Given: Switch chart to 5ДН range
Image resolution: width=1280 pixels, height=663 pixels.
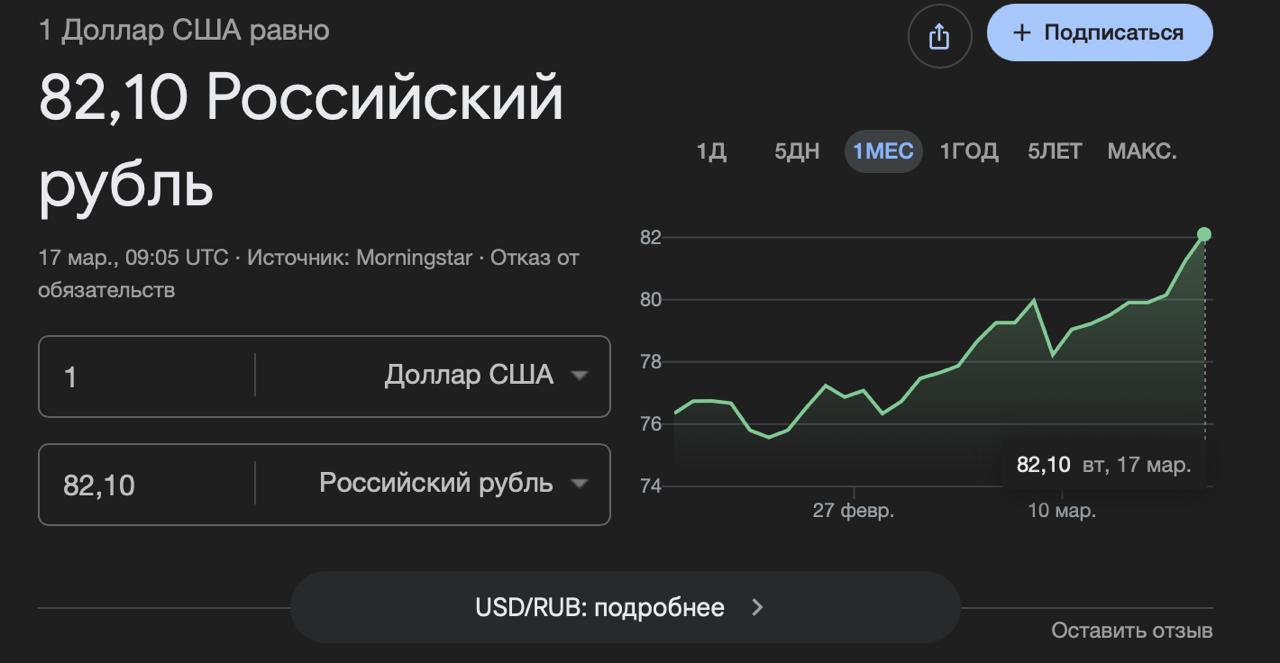Looking at the screenshot, I should 797,152.
